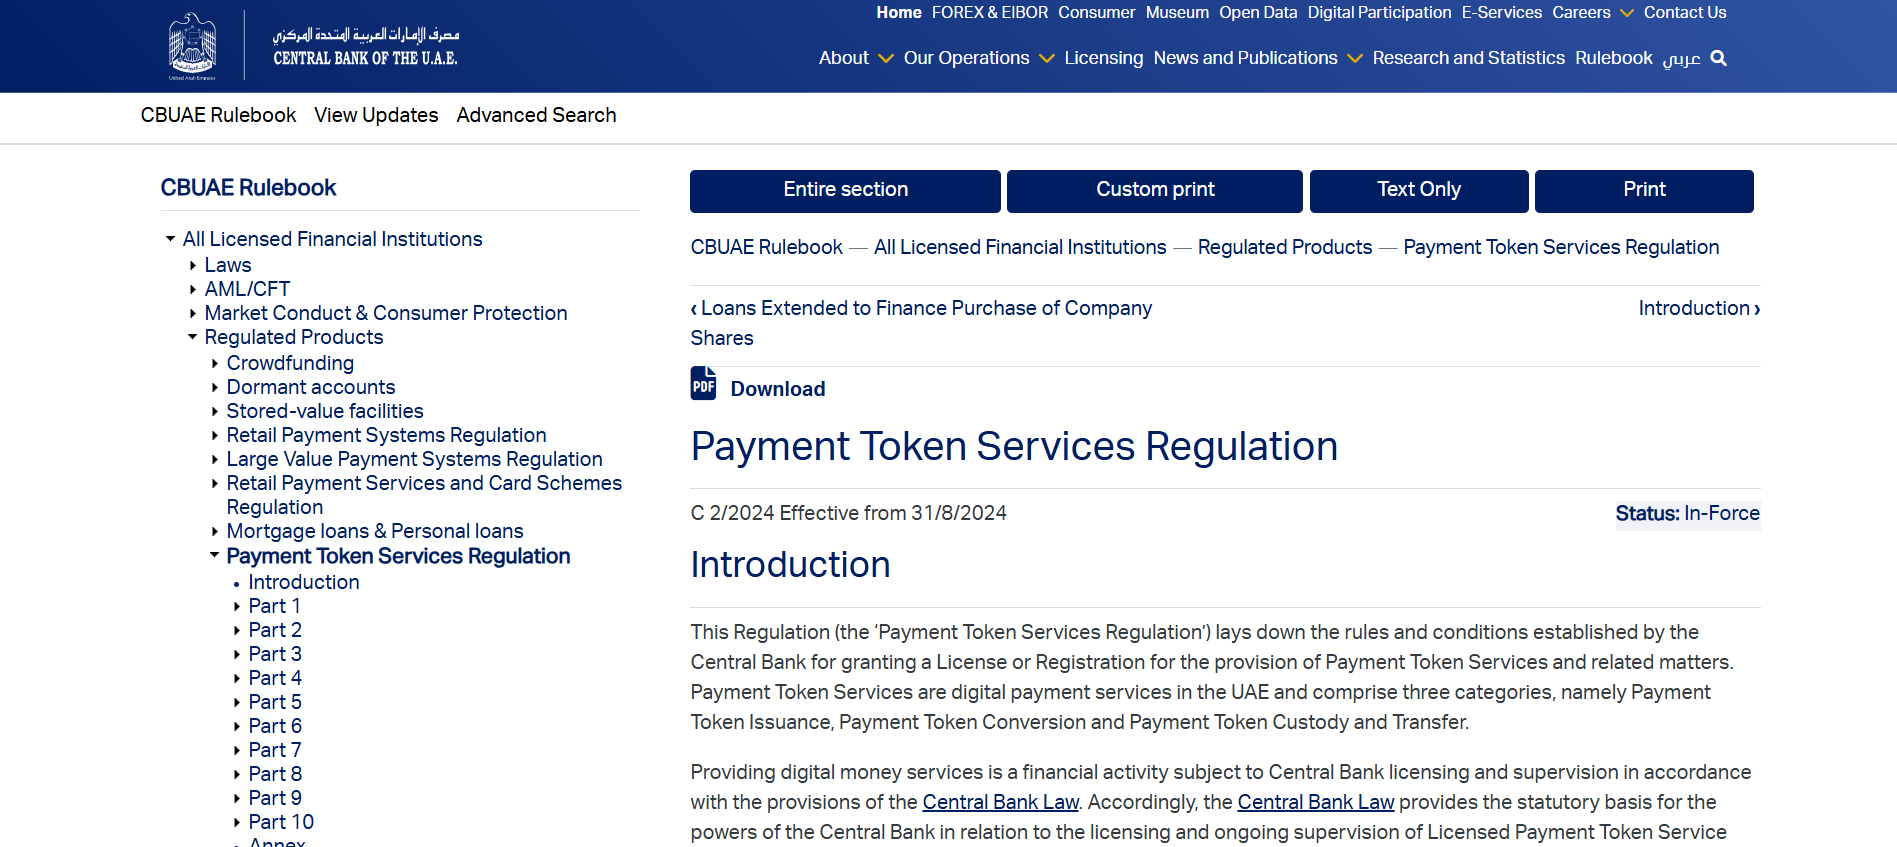The image size is (1897, 847).
Task: Click the Text Only button
Action: 1419,191
